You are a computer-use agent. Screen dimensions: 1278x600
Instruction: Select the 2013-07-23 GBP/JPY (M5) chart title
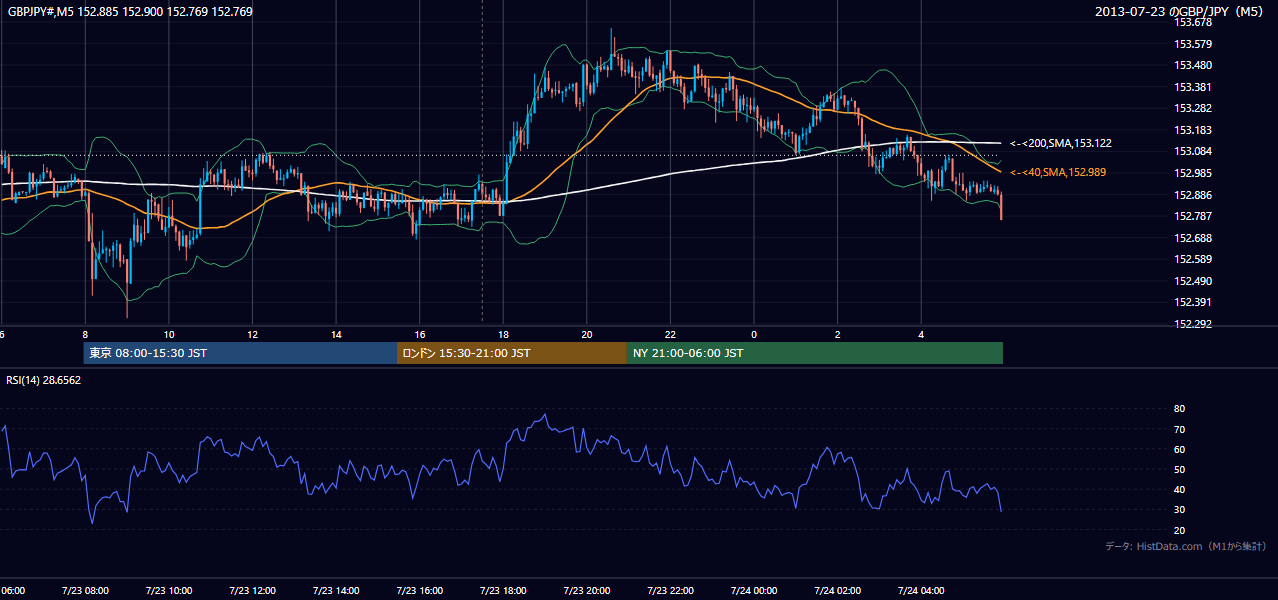click(x=1181, y=12)
